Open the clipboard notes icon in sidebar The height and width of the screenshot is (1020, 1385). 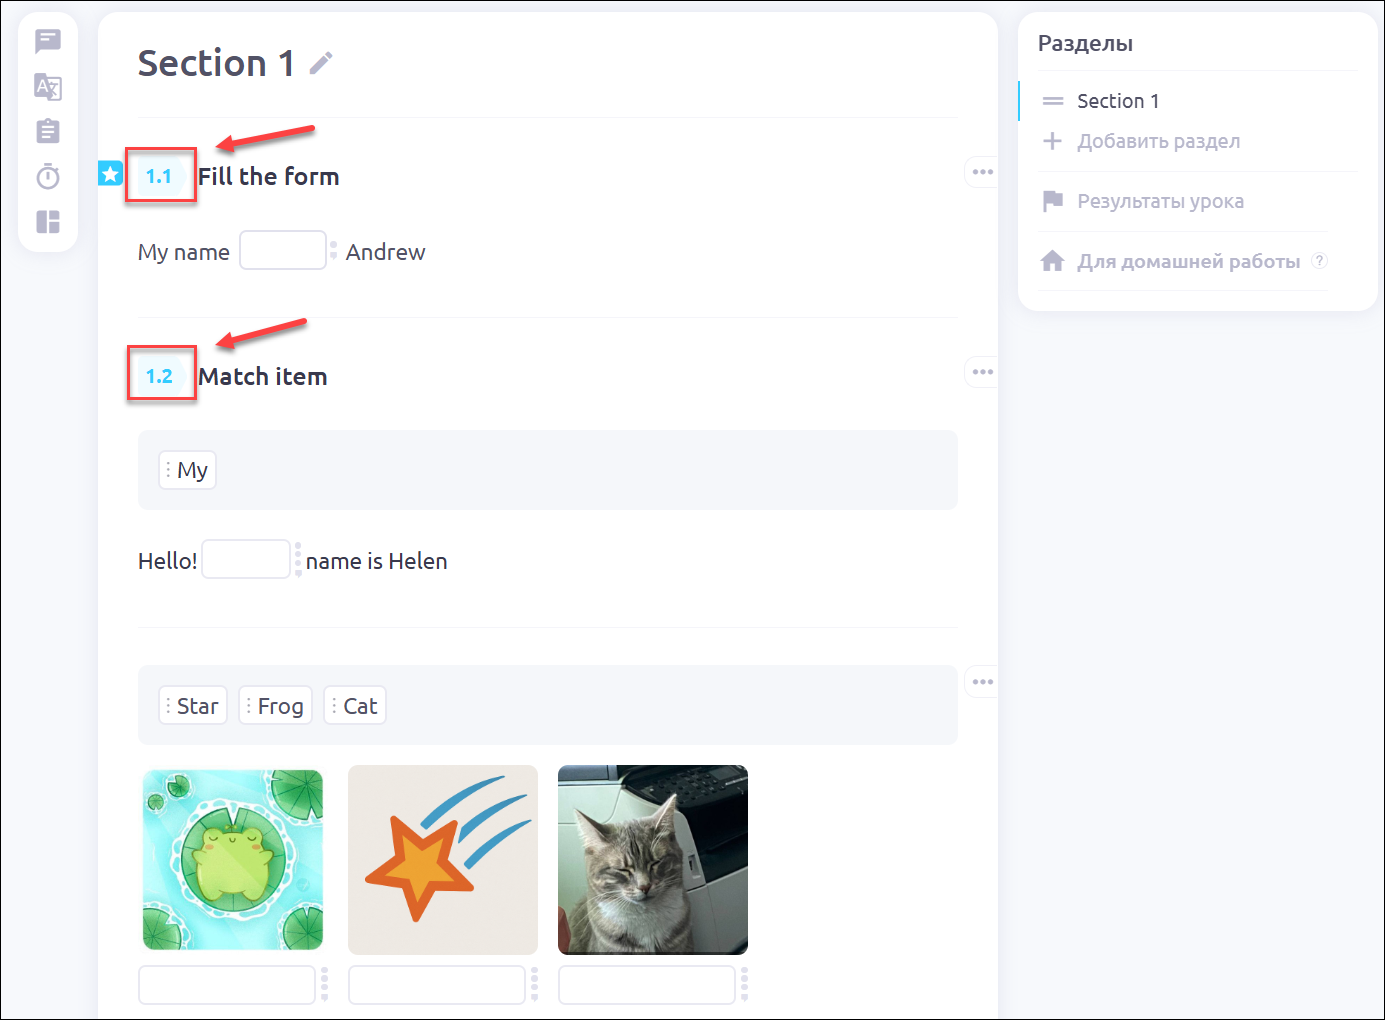pyautogui.click(x=48, y=131)
